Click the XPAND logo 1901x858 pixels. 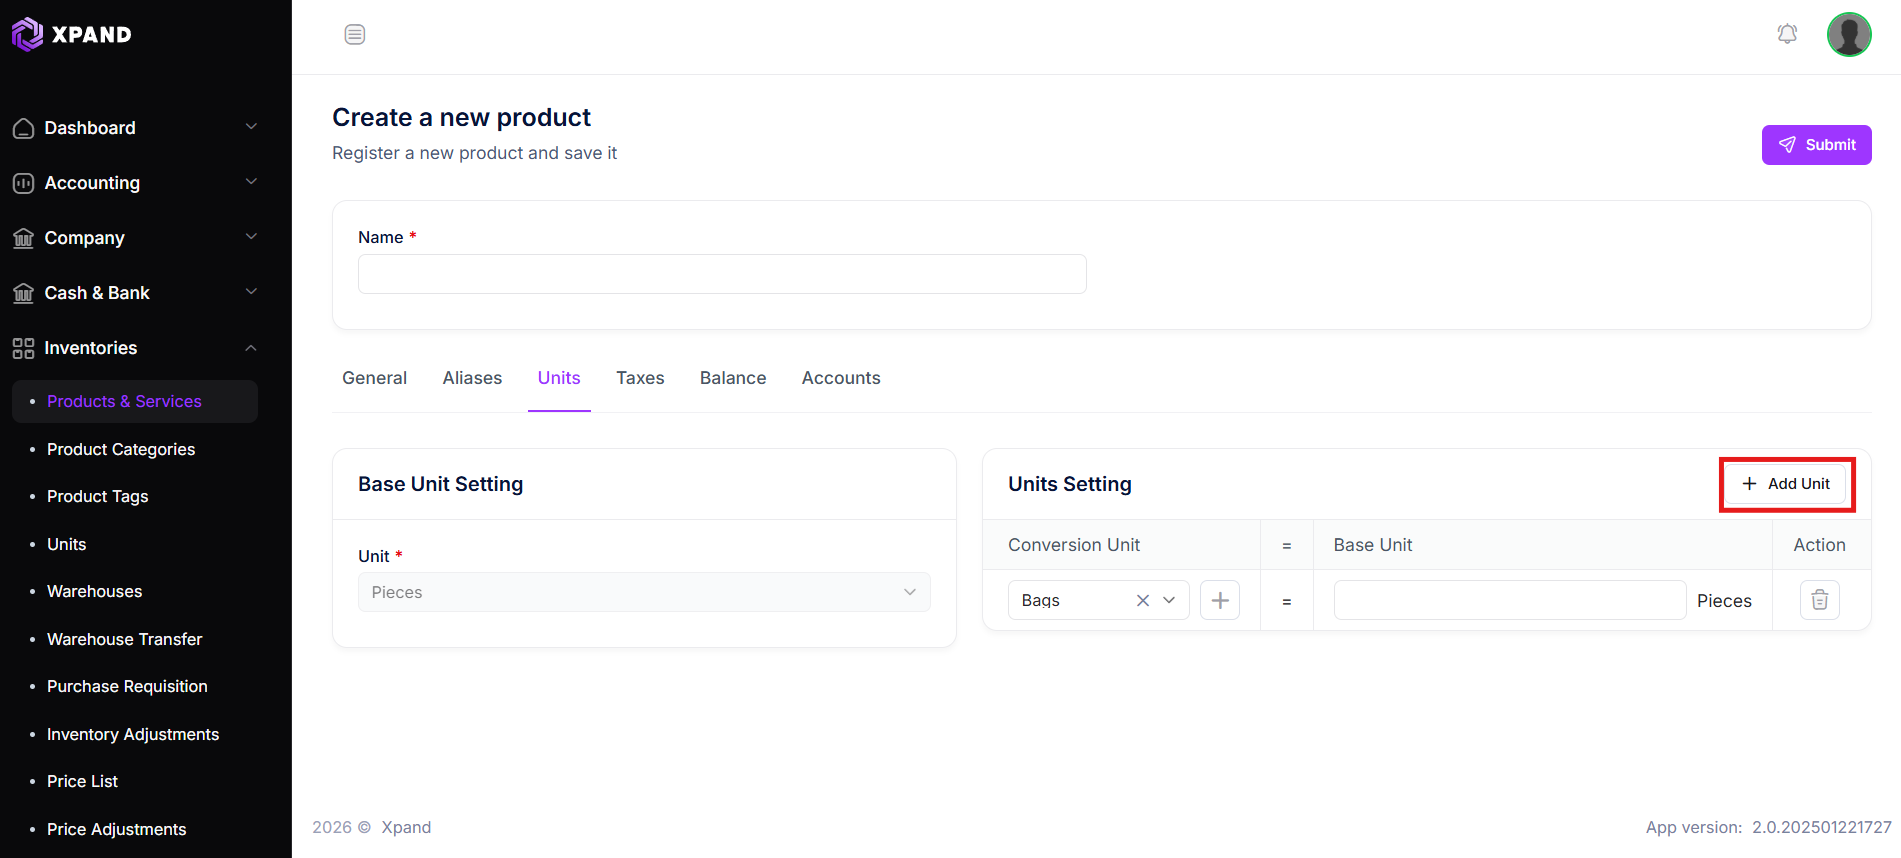coord(72,34)
